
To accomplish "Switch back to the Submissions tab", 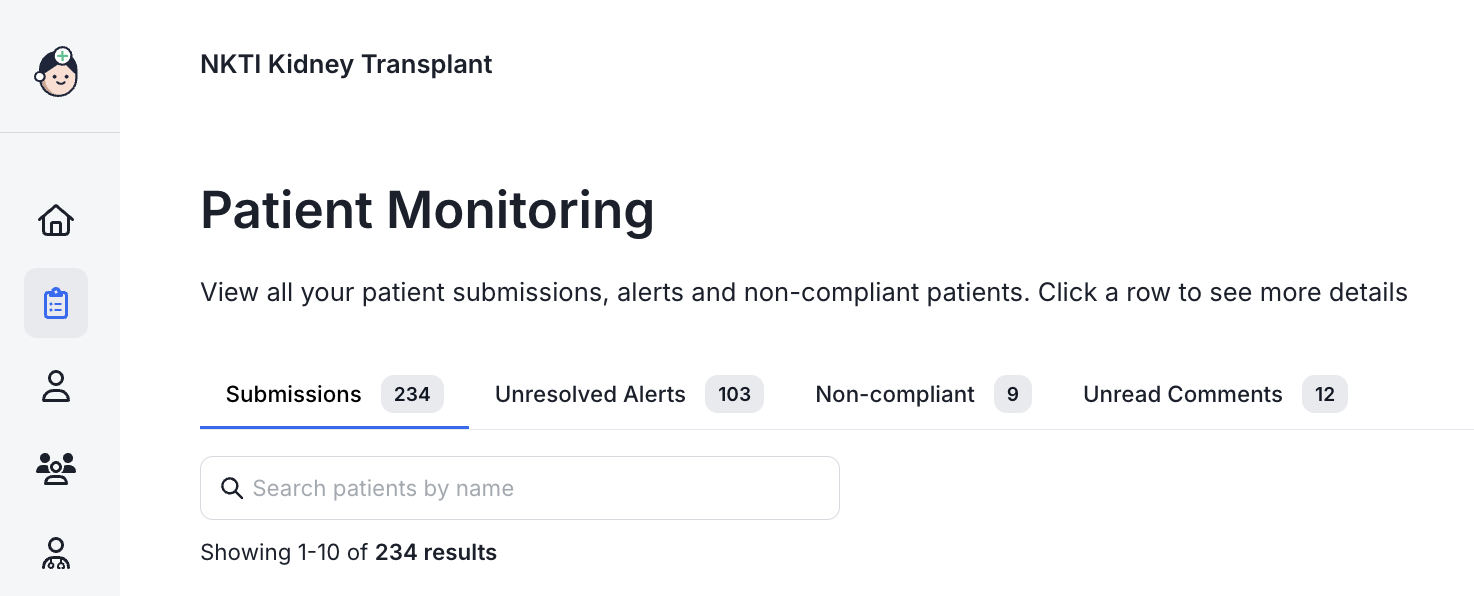I will [293, 394].
